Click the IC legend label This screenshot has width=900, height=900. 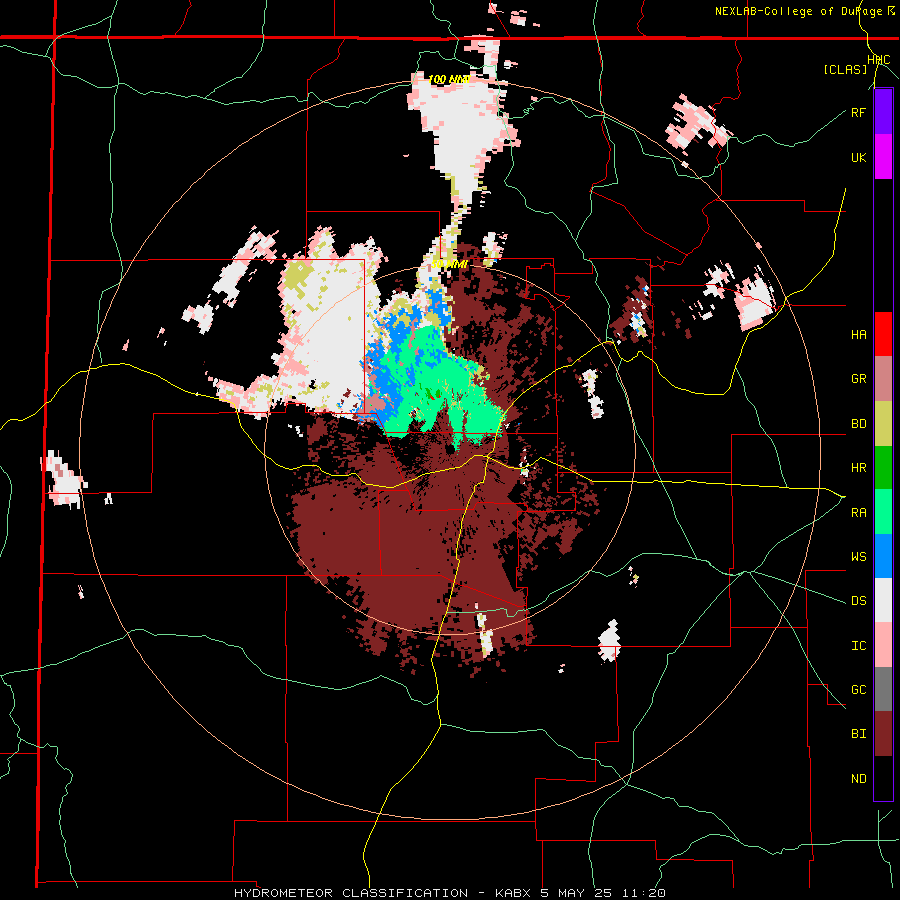pyautogui.click(x=858, y=646)
